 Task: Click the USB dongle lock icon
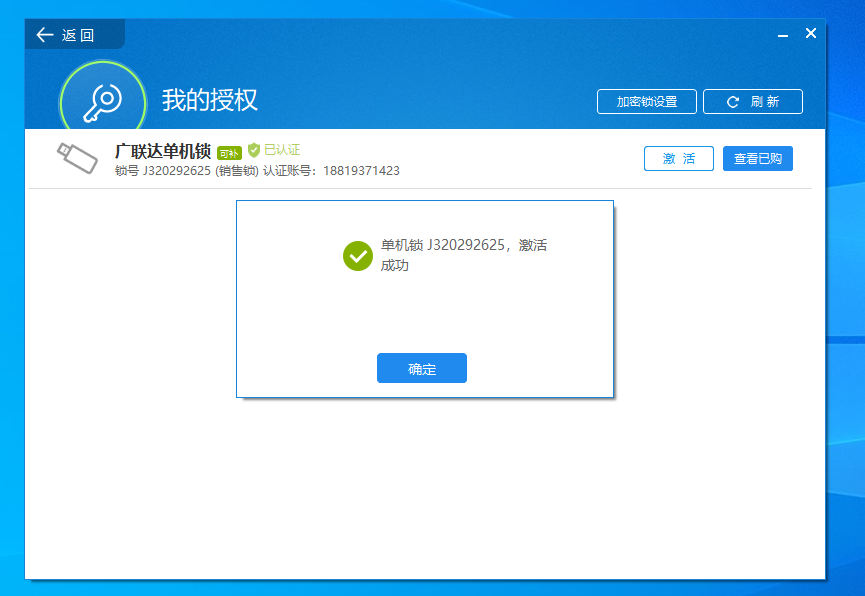[x=77, y=158]
